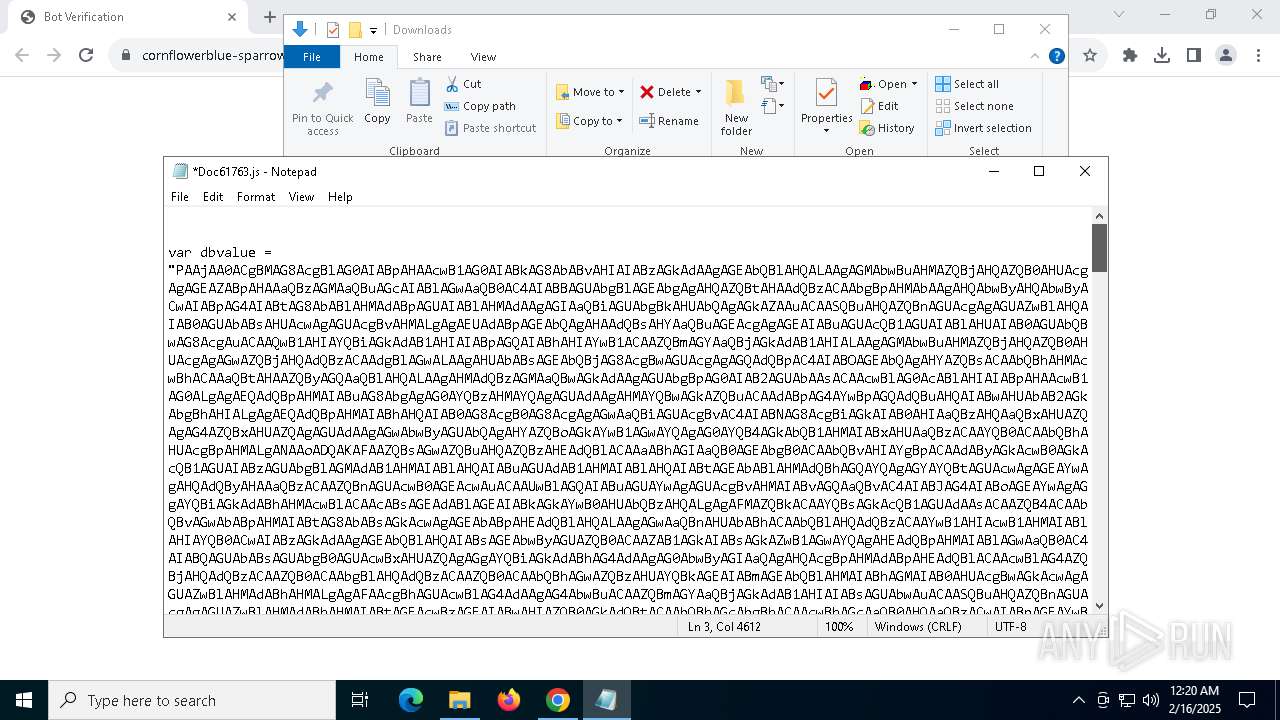This screenshot has height=720, width=1280.
Task: Toggle Chrome side panel icon
Action: click(x=1194, y=56)
